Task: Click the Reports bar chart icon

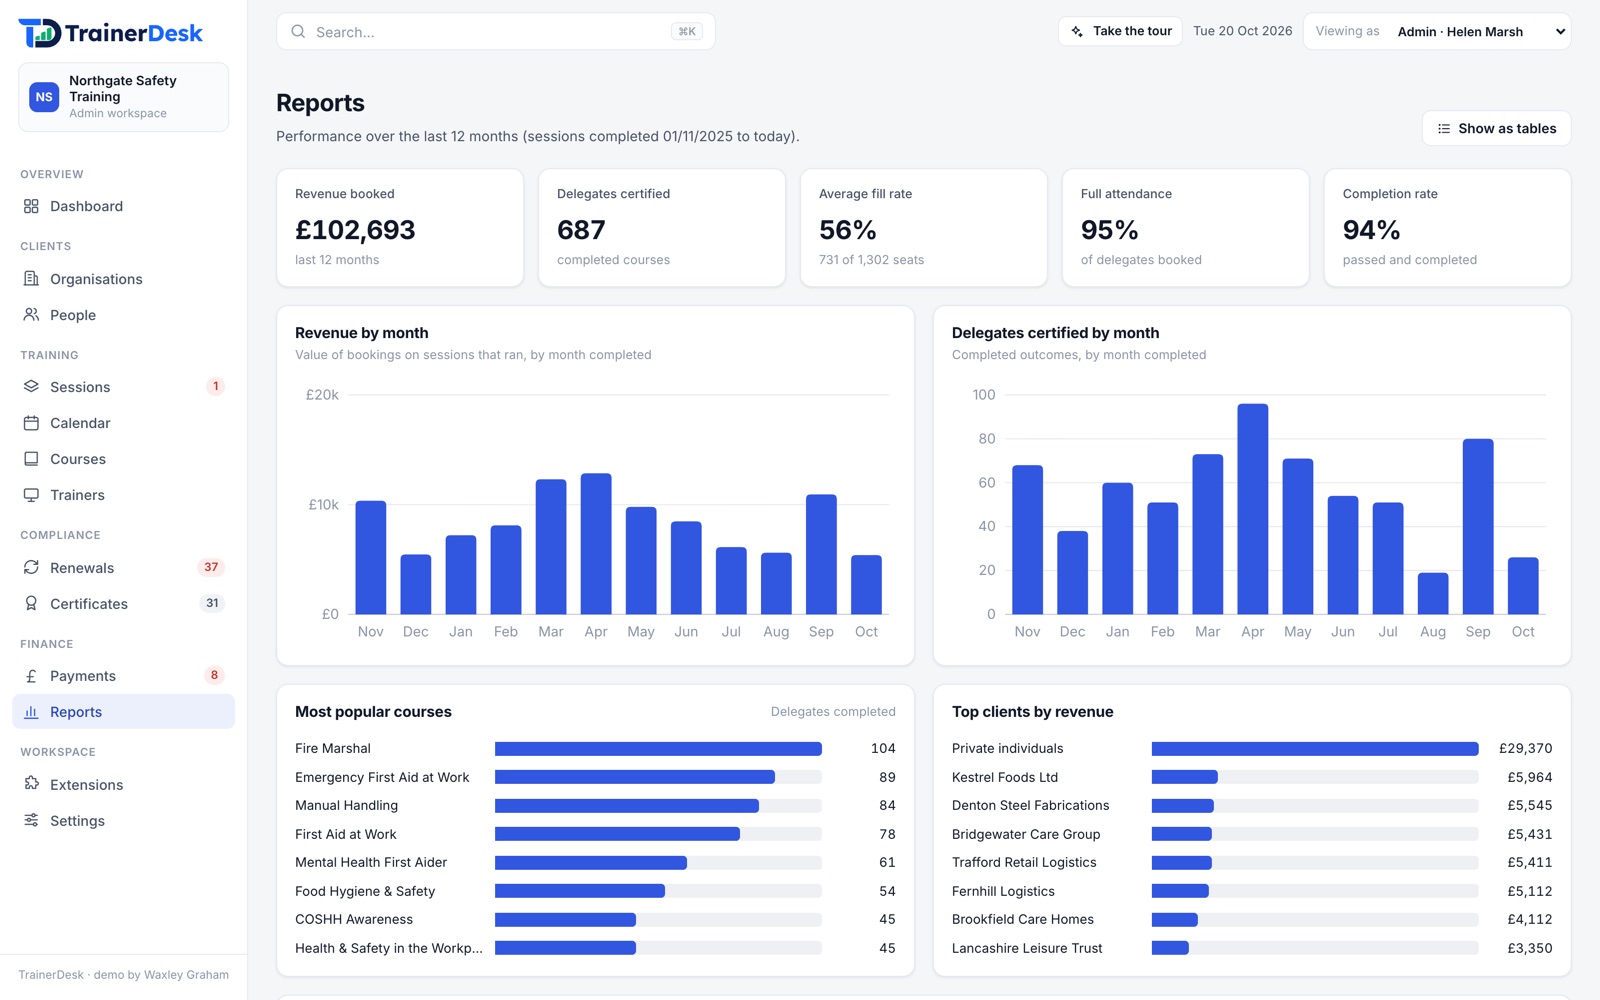Action: click(x=31, y=712)
